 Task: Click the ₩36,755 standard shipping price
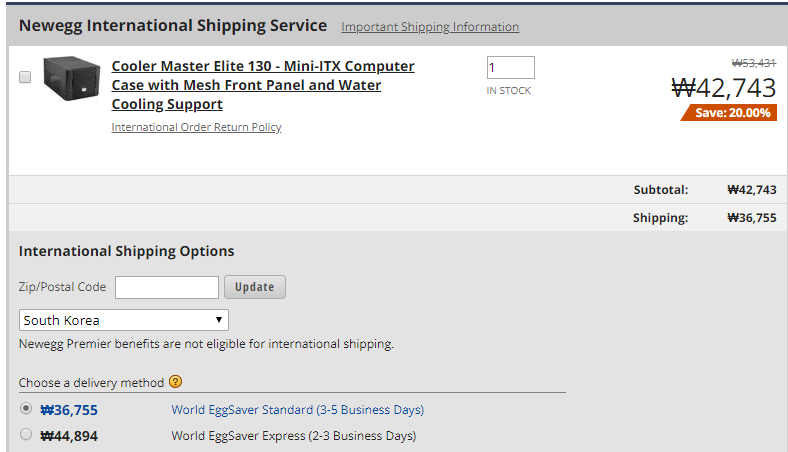[69, 410]
